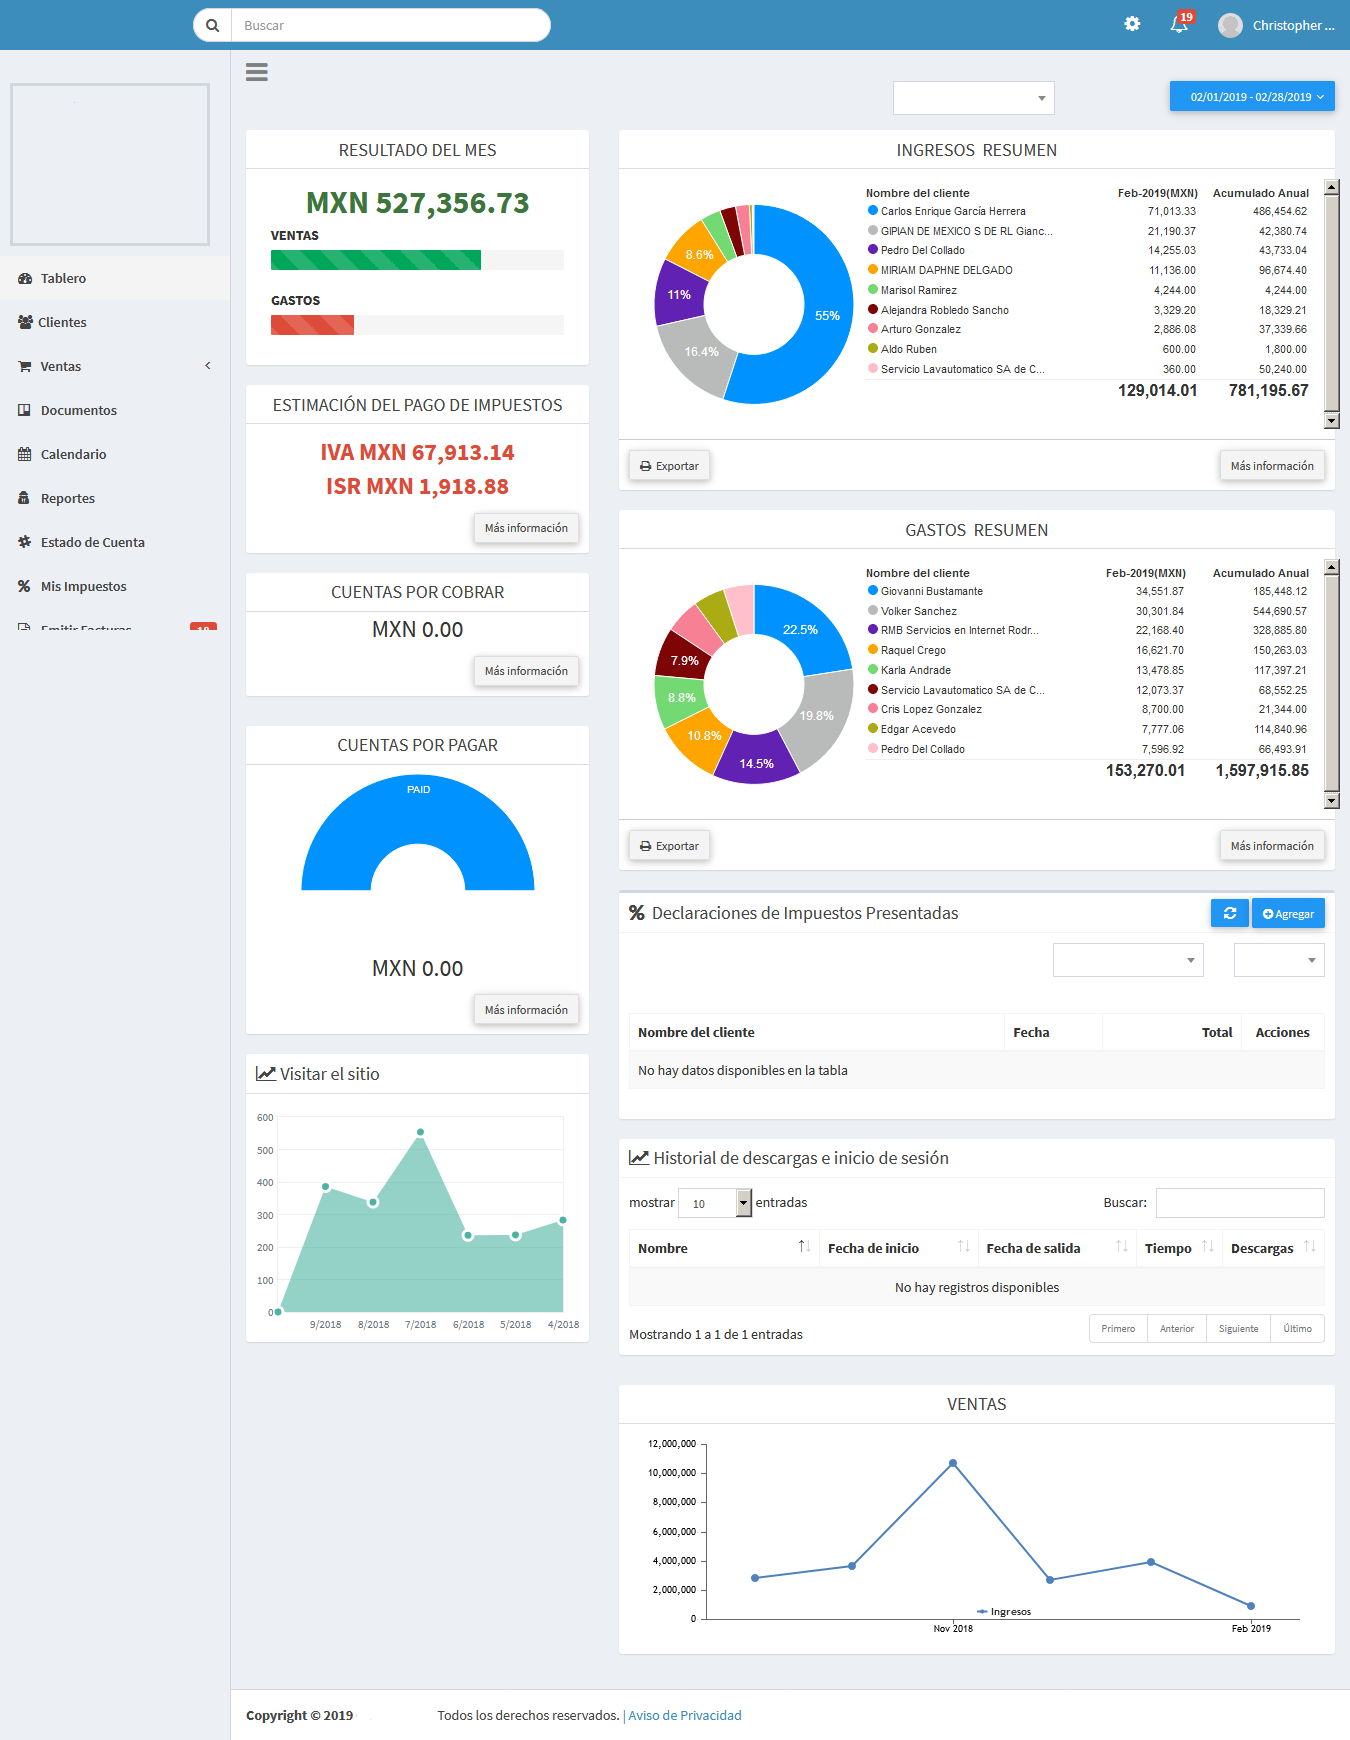The image size is (1350, 1740).
Task: Click the Mis Impuestos percent icon
Action: [x=25, y=586]
